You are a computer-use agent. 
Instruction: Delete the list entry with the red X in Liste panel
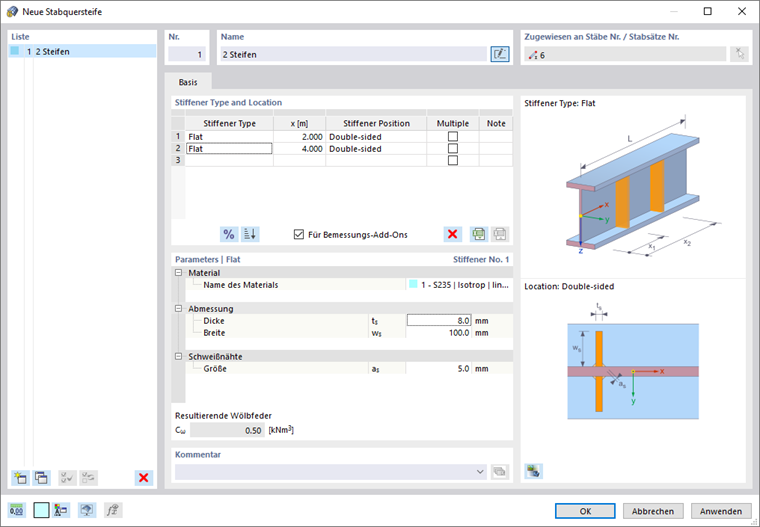point(143,478)
